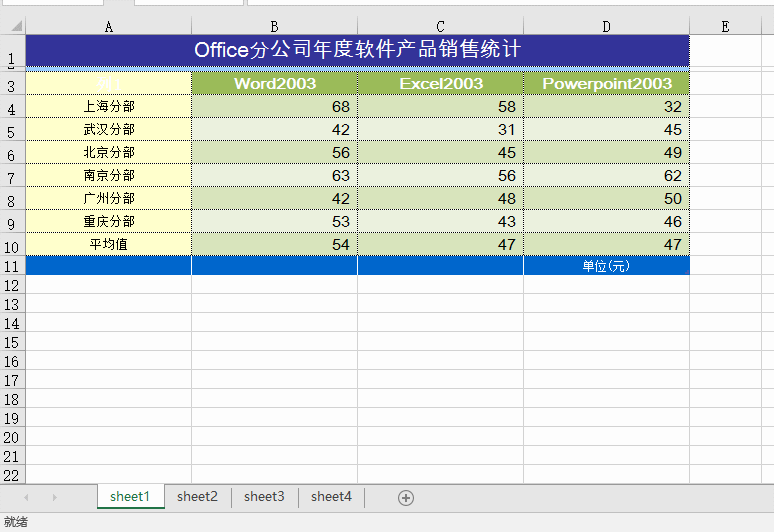Select row 3 header

[x=12, y=83]
